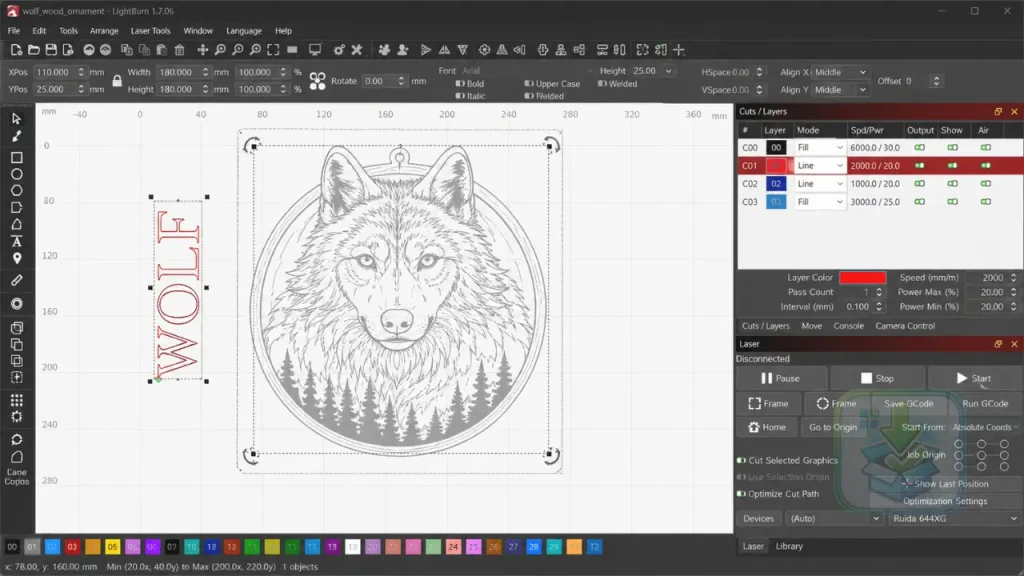The height and width of the screenshot is (576, 1024).
Task: Open the Grid Array tool
Action: coord(16,400)
